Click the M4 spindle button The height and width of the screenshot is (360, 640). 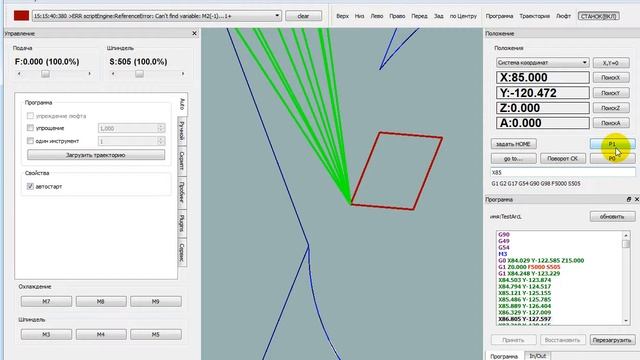point(101,334)
